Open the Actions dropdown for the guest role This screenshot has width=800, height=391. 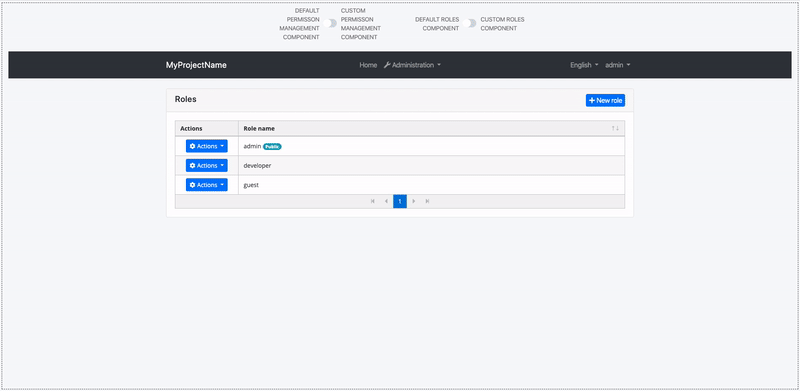207,185
